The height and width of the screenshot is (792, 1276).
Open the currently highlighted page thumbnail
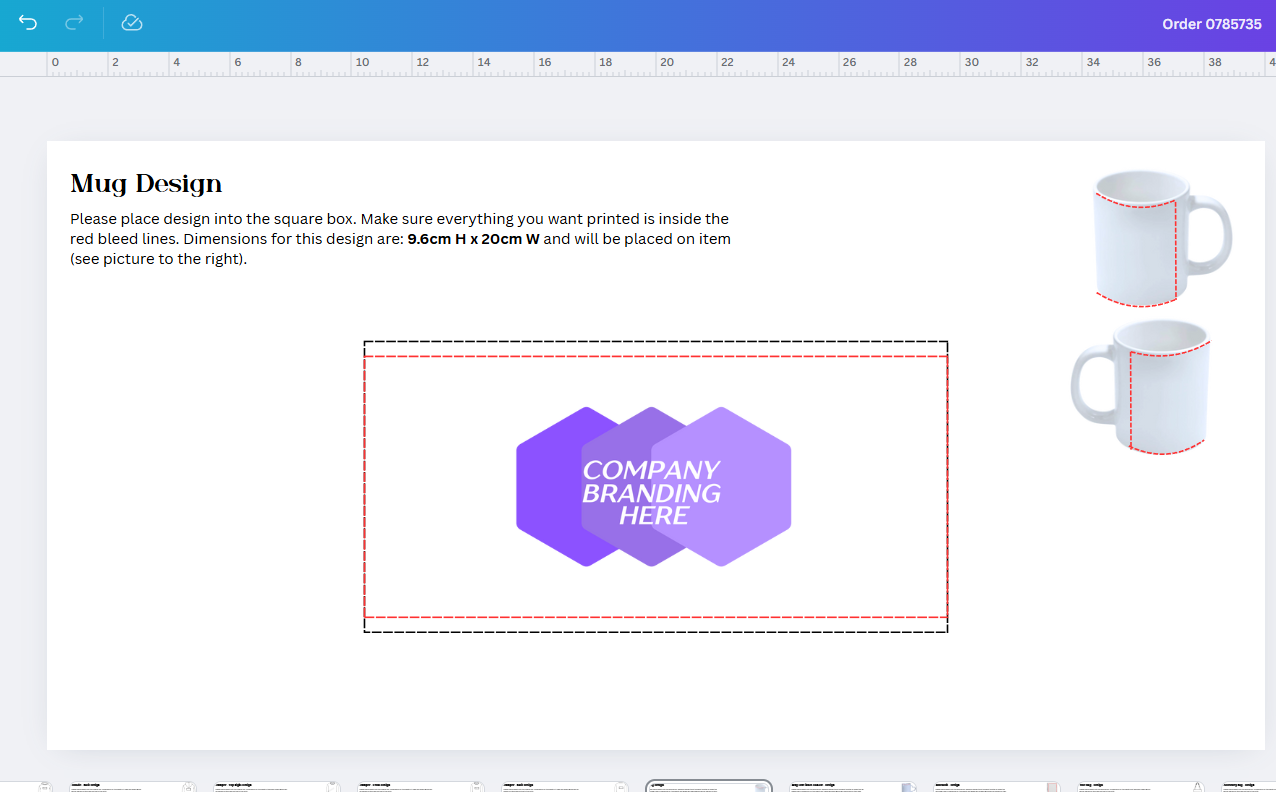[708, 786]
